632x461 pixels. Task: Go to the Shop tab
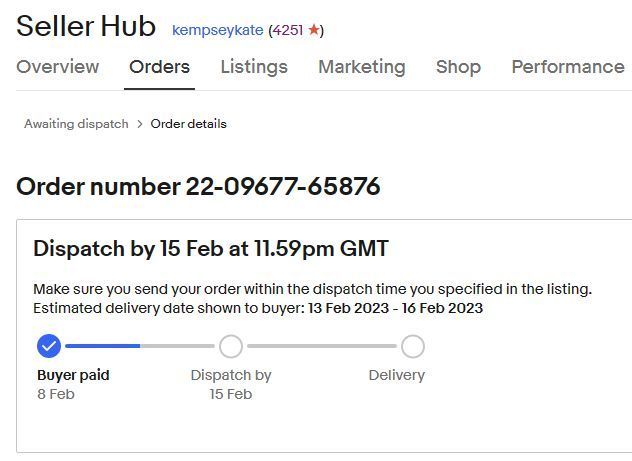(x=458, y=67)
